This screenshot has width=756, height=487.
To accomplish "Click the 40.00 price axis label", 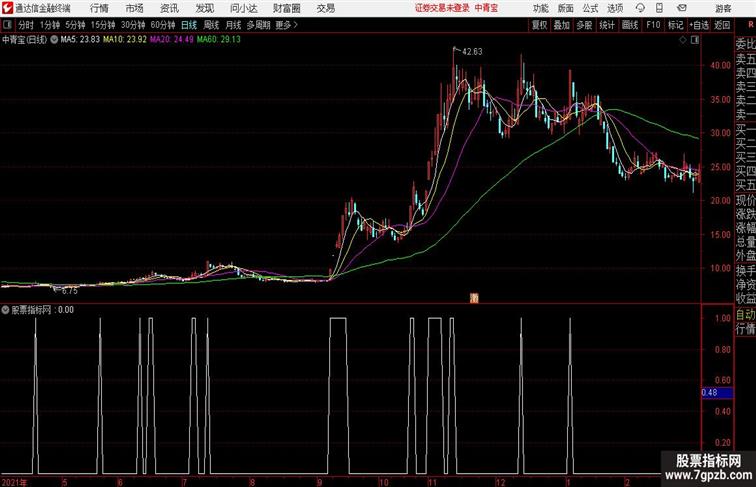I will coord(721,66).
